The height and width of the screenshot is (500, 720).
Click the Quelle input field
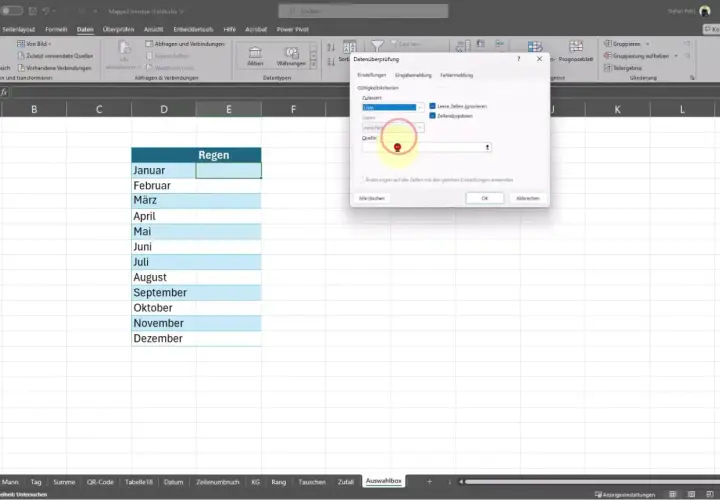(422, 147)
